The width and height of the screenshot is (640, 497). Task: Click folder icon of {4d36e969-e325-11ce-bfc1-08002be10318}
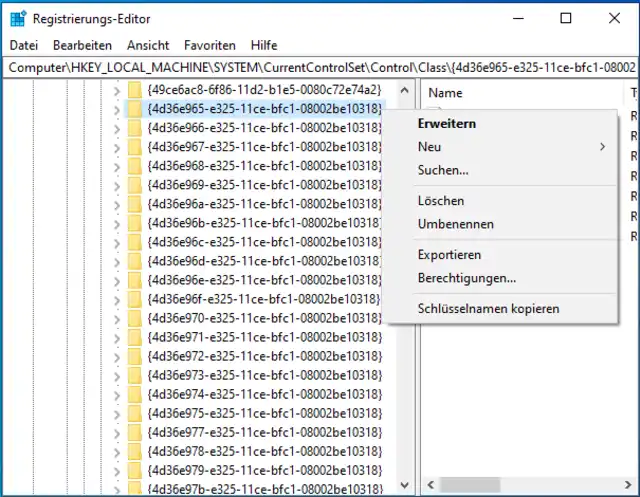[x=135, y=185]
